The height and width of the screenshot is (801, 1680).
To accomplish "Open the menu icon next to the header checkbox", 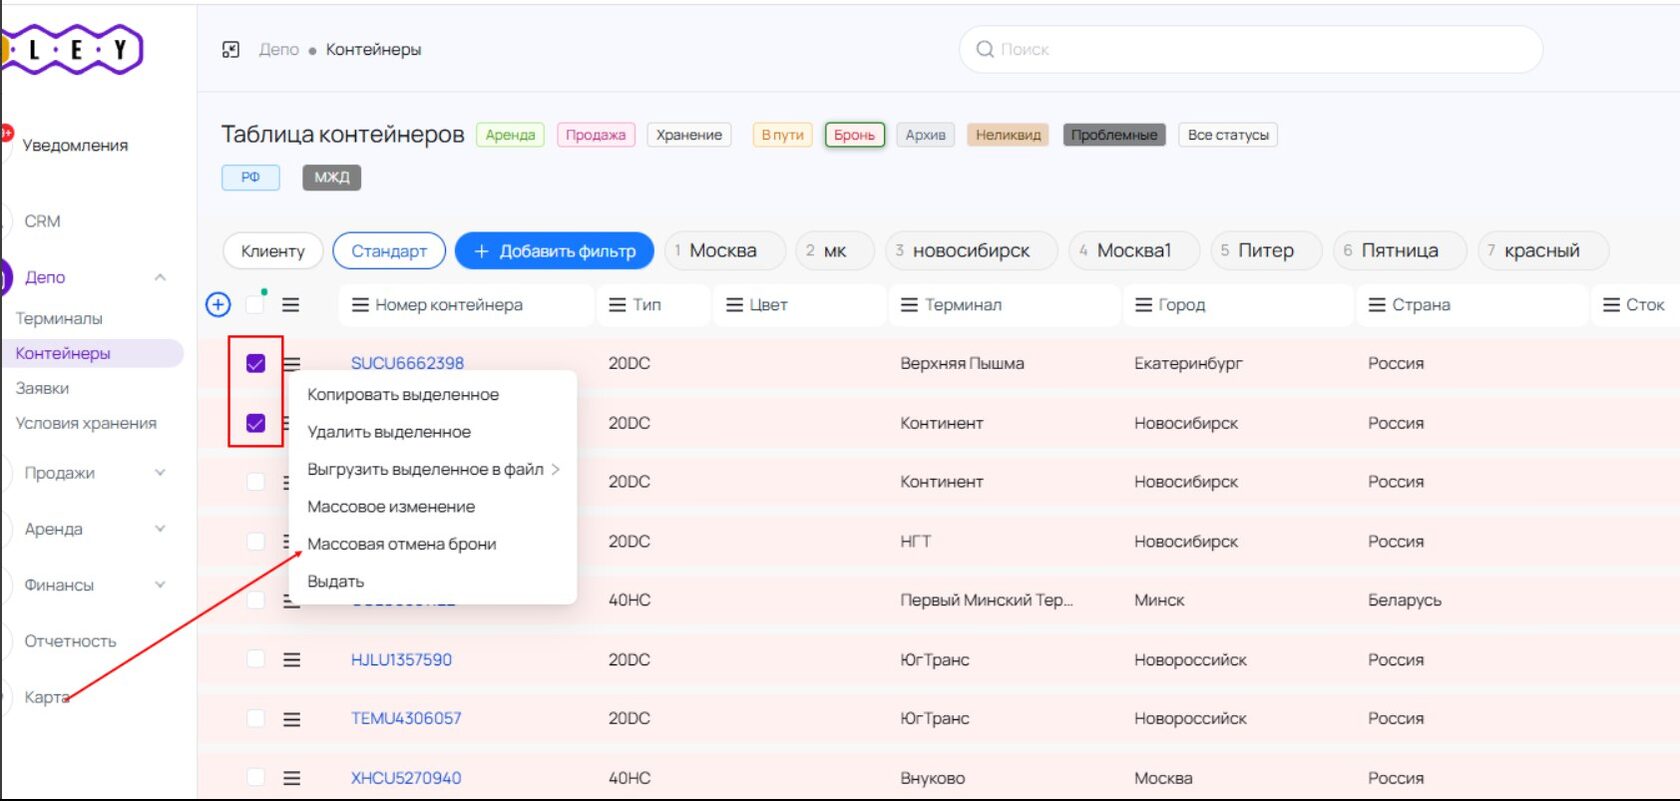I will click(x=291, y=305).
